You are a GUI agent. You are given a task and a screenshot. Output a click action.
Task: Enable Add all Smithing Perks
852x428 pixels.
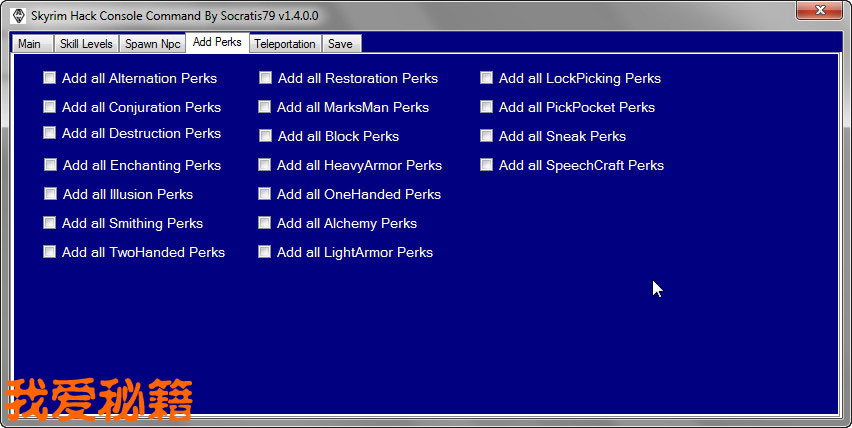(50, 223)
